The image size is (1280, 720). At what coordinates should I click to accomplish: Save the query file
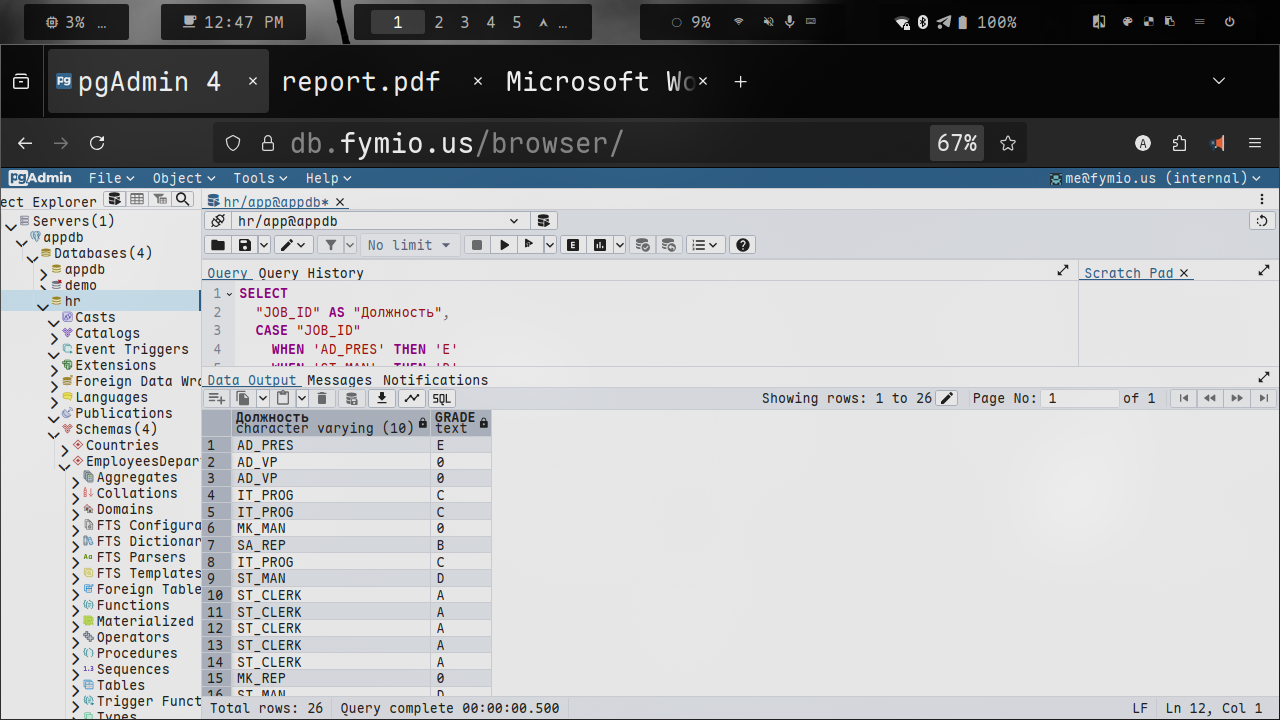coord(244,245)
